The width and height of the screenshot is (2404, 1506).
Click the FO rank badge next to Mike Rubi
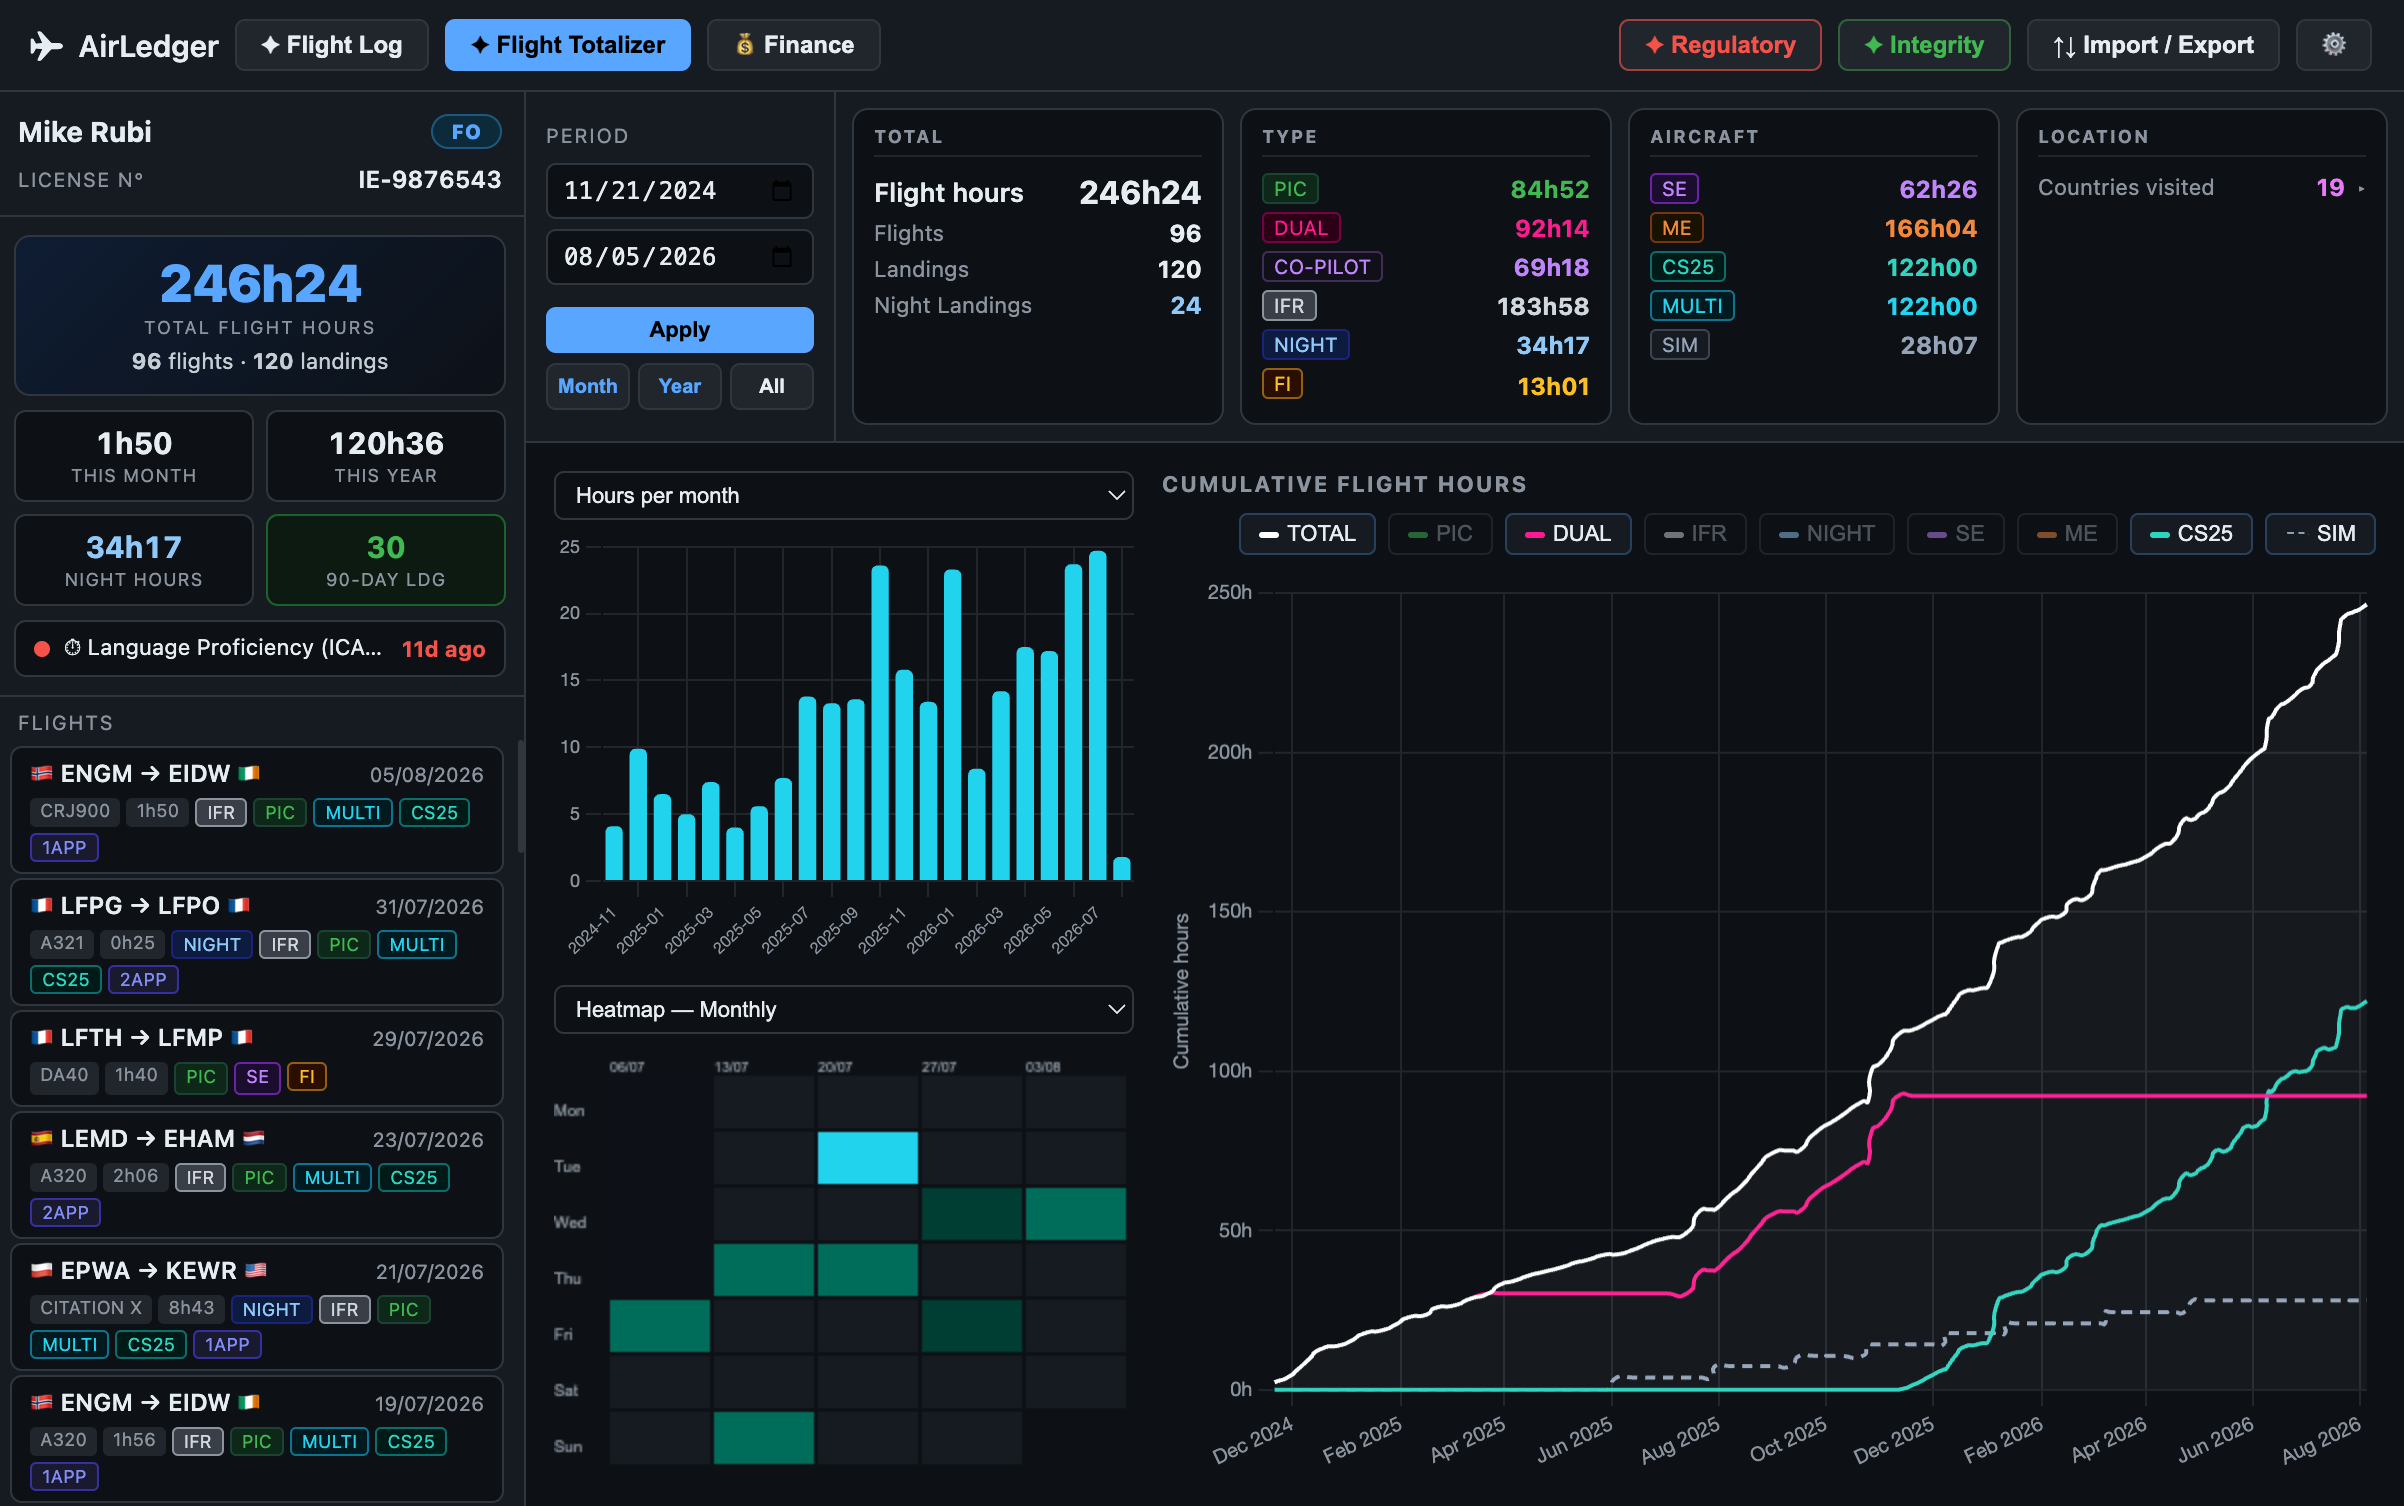466,132
